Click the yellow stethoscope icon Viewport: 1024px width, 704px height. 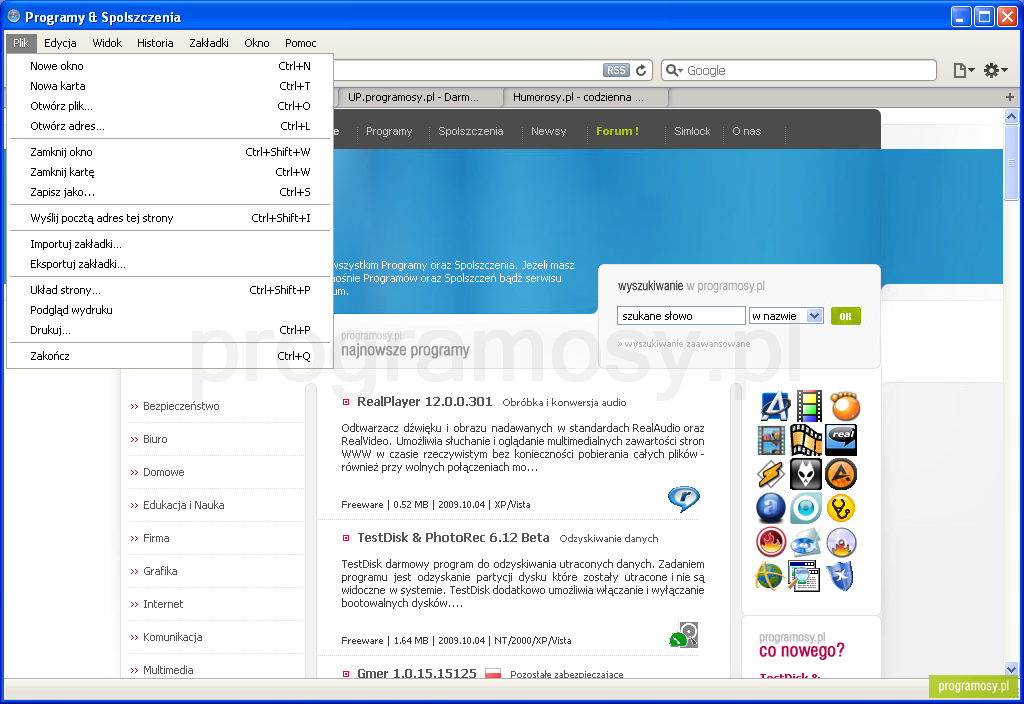841,508
